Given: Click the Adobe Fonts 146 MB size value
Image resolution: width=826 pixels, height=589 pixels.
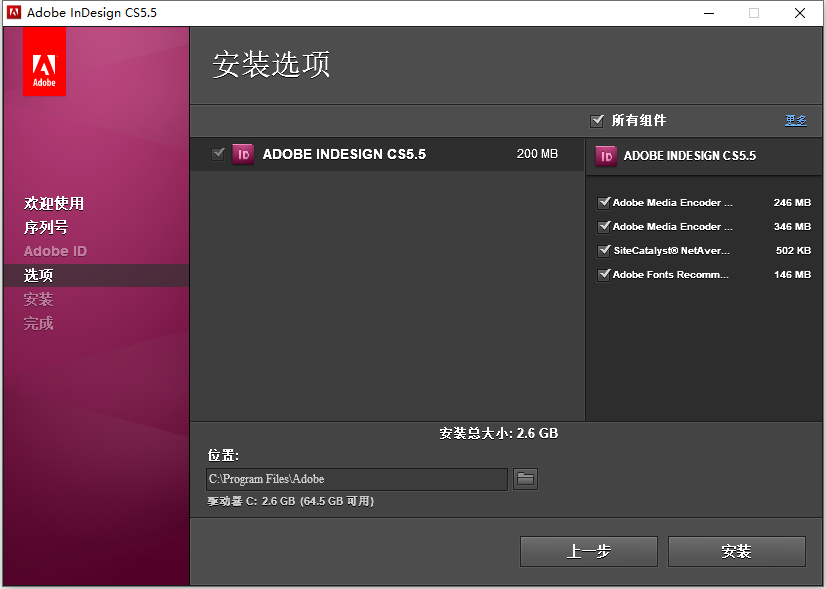Looking at the screenshot, I should [x=792, y=274].
